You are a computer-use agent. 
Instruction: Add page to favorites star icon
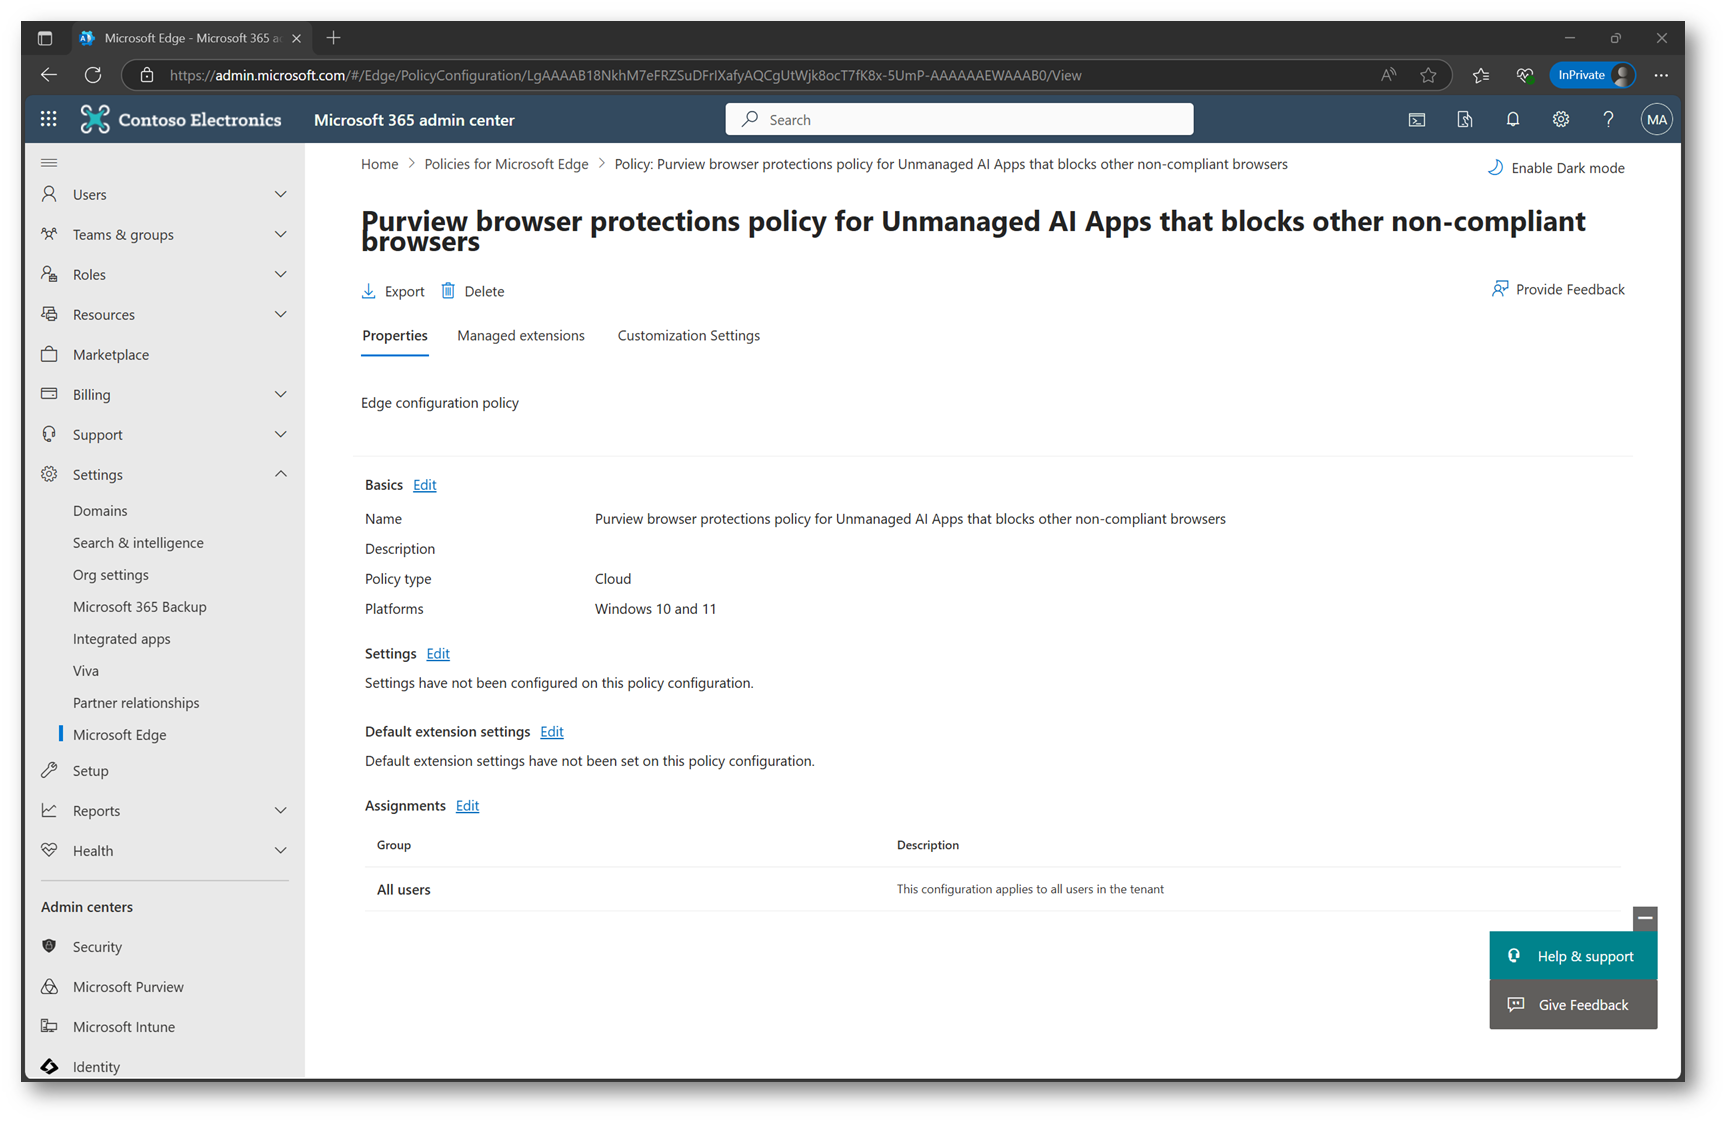(1428, 75)
